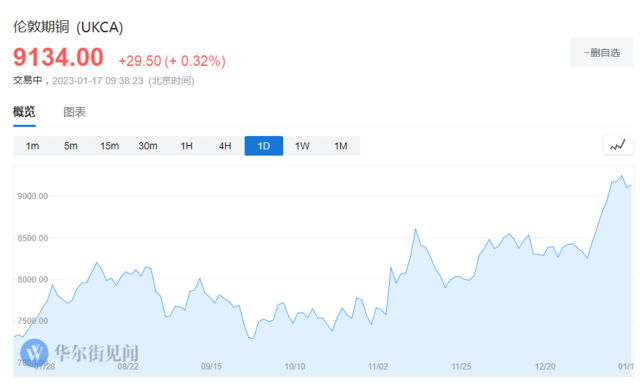Click the 9000.00 price axis label

[33, 196]
